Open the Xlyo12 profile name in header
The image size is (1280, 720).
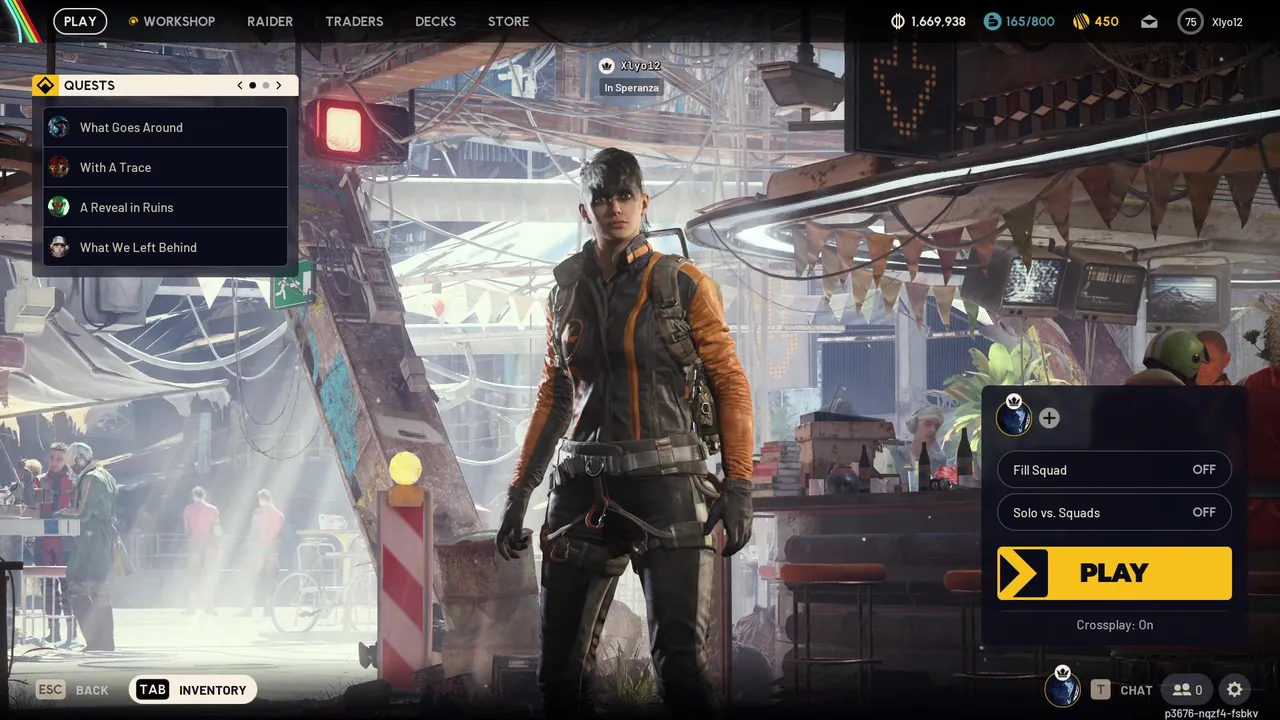click(1227, 22)
